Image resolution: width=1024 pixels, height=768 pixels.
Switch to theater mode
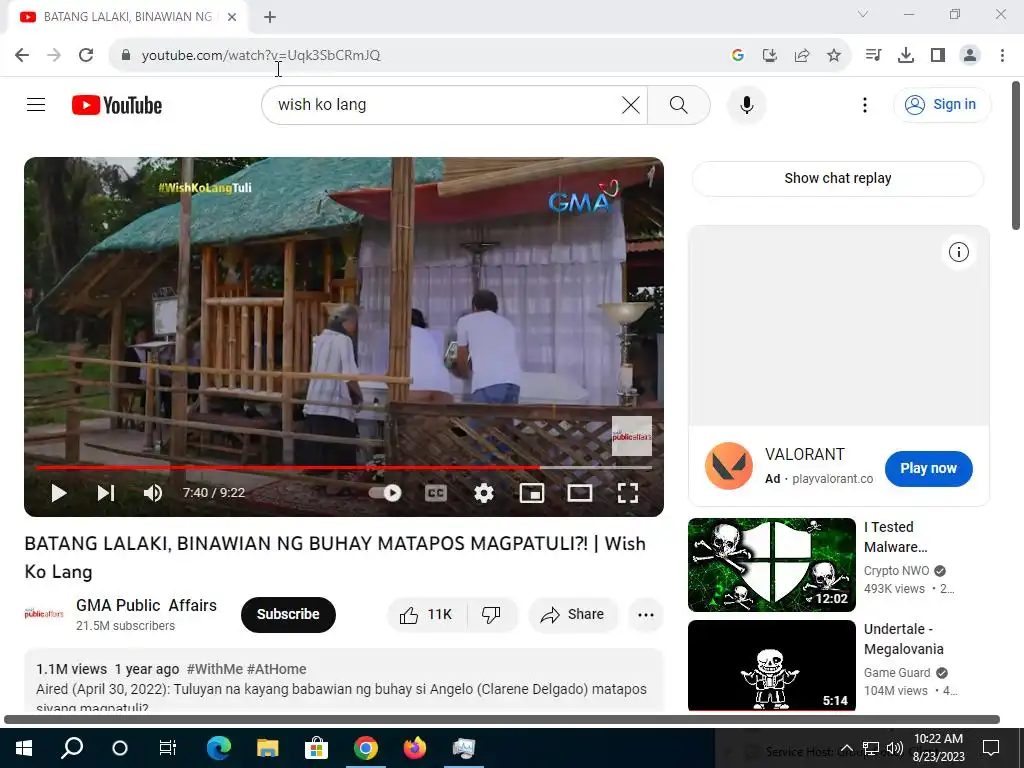579,492
